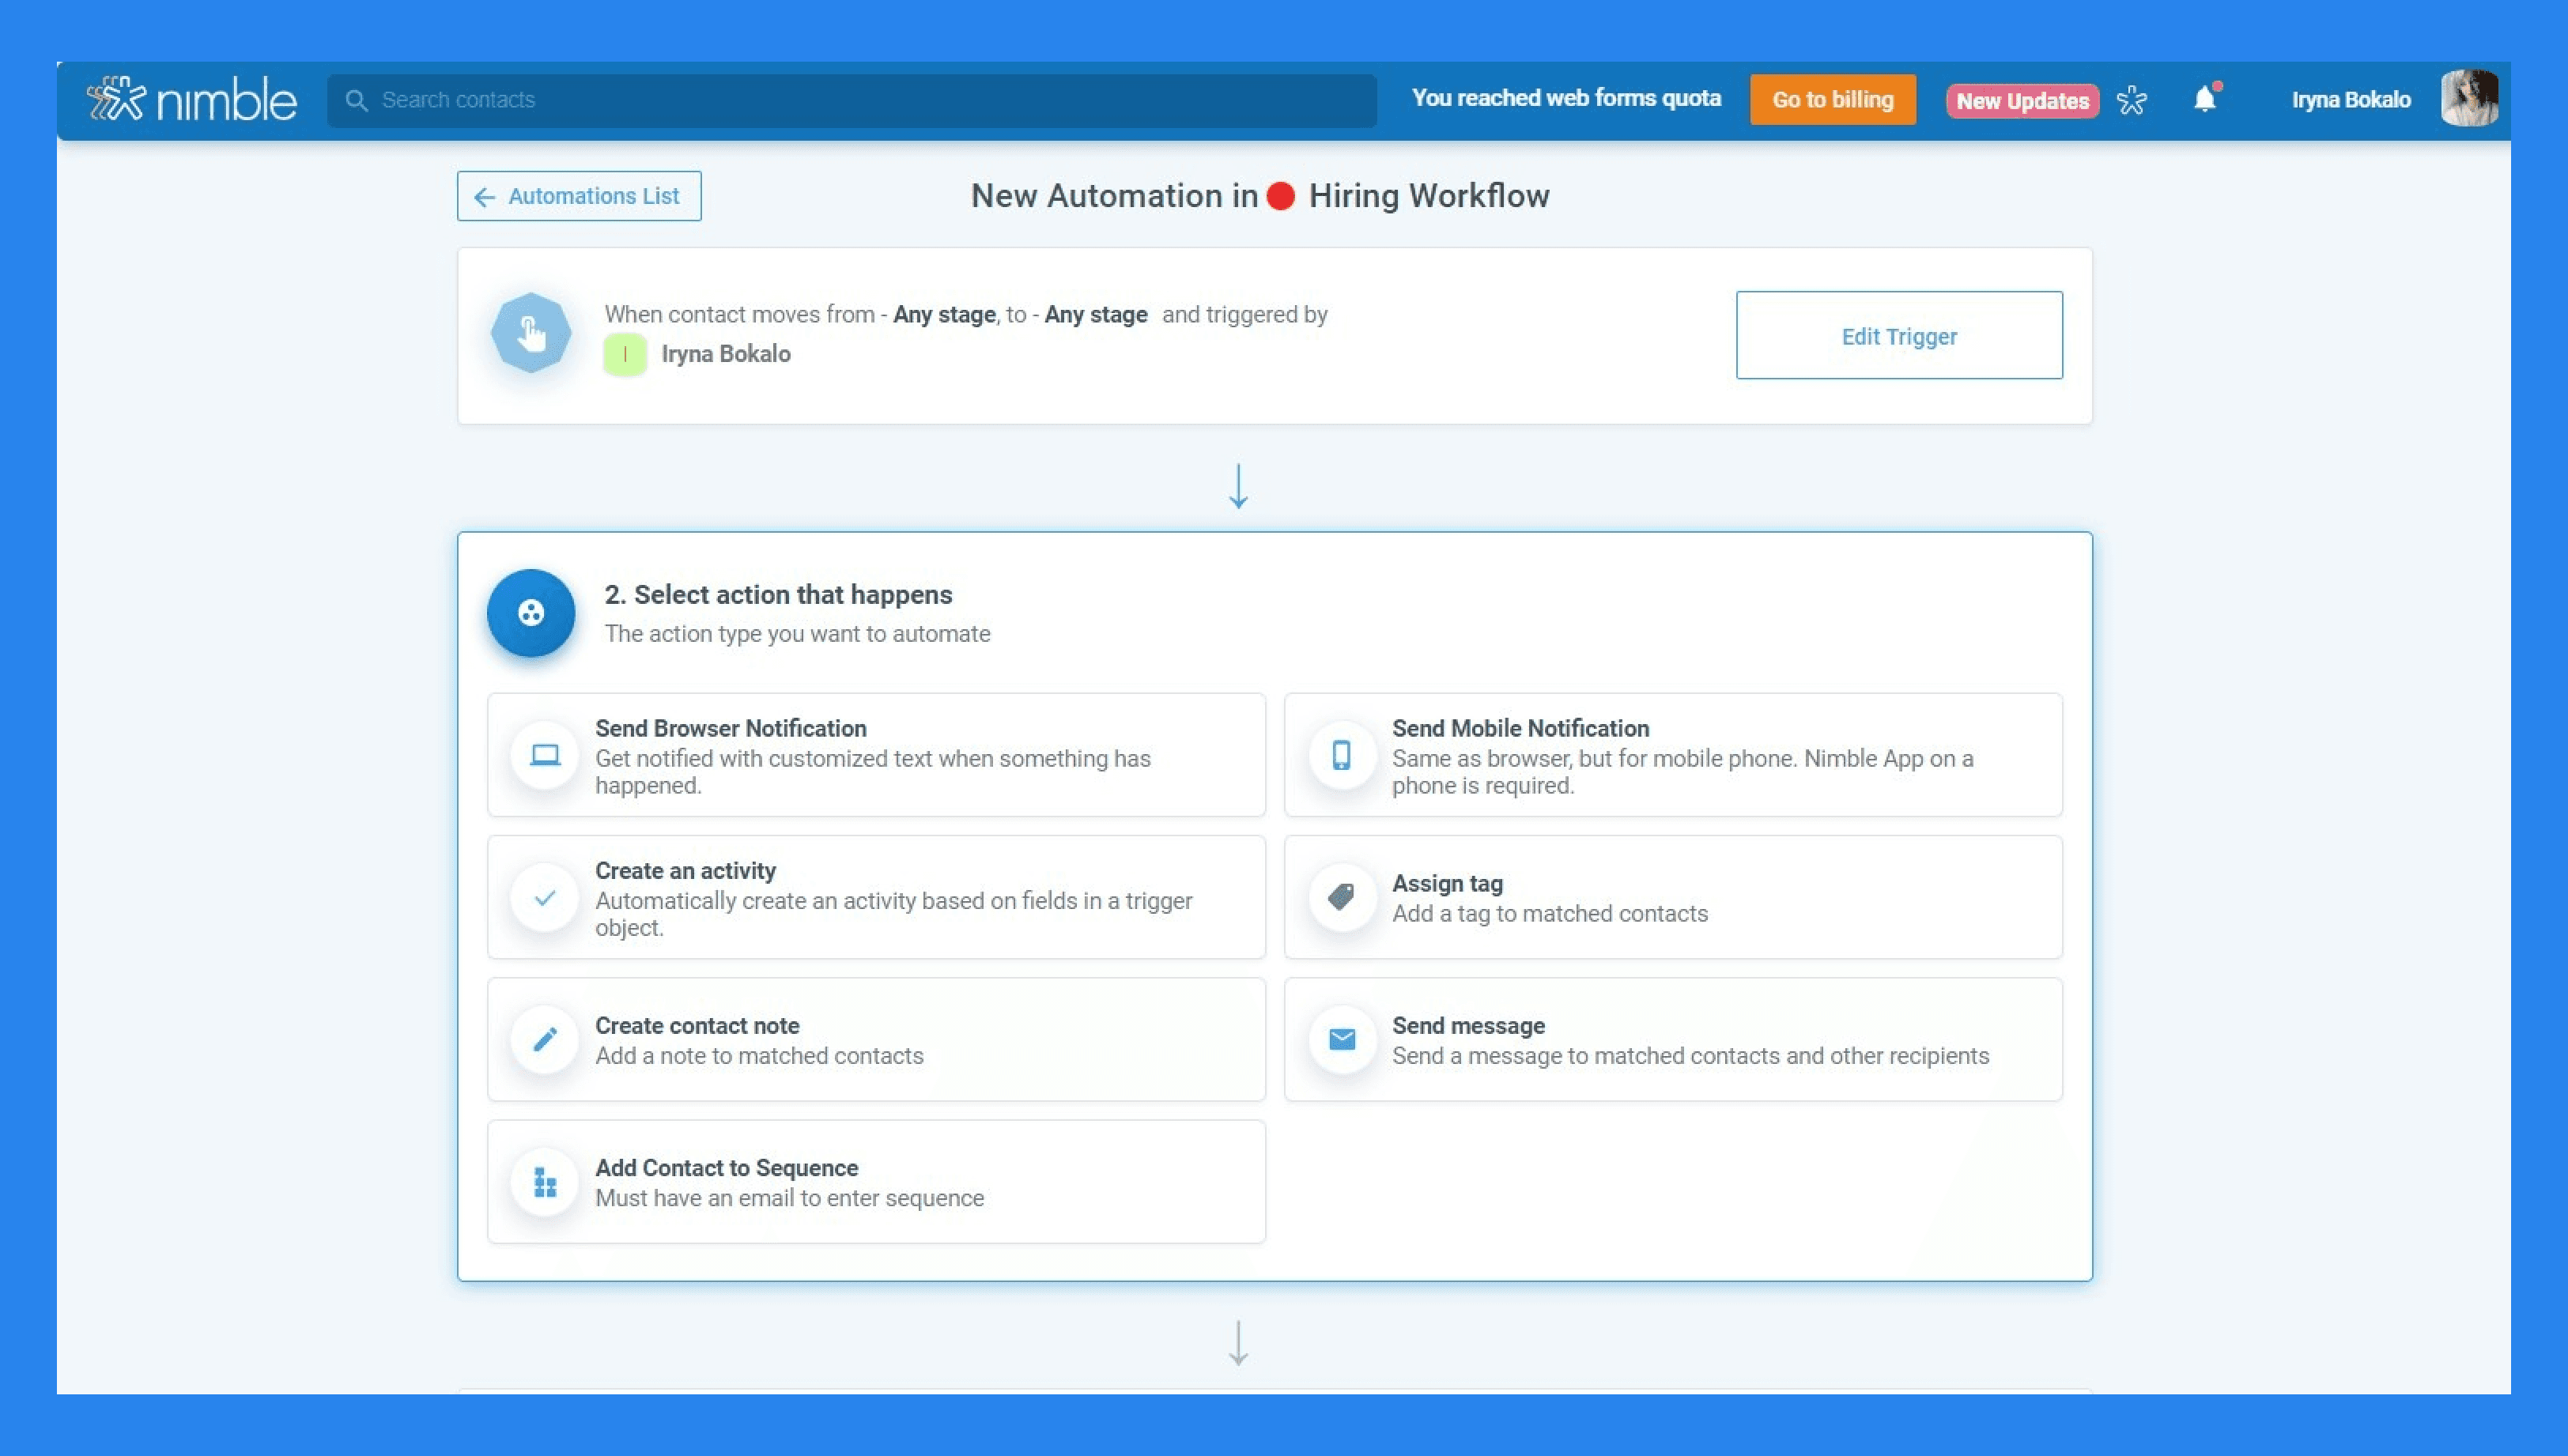Pick the Create contact note action
The height and width of the screenshot is (1456, 2568).
pos(876,1040)
